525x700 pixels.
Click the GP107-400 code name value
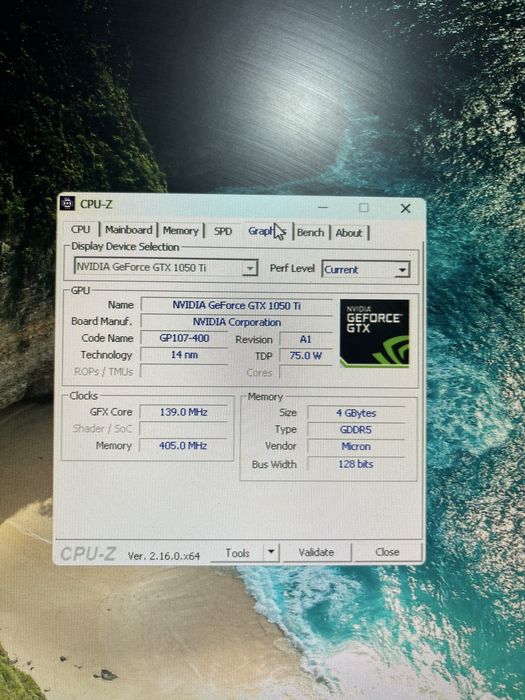pyautogui.click(x=184, y=338)
